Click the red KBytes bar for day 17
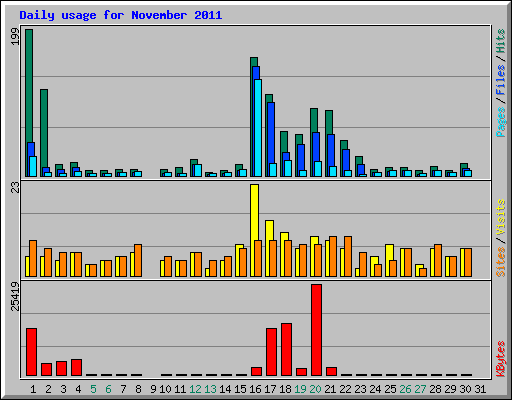Viewport: 512px width, 400px height. pyautogui.click(x=271, y=352)
